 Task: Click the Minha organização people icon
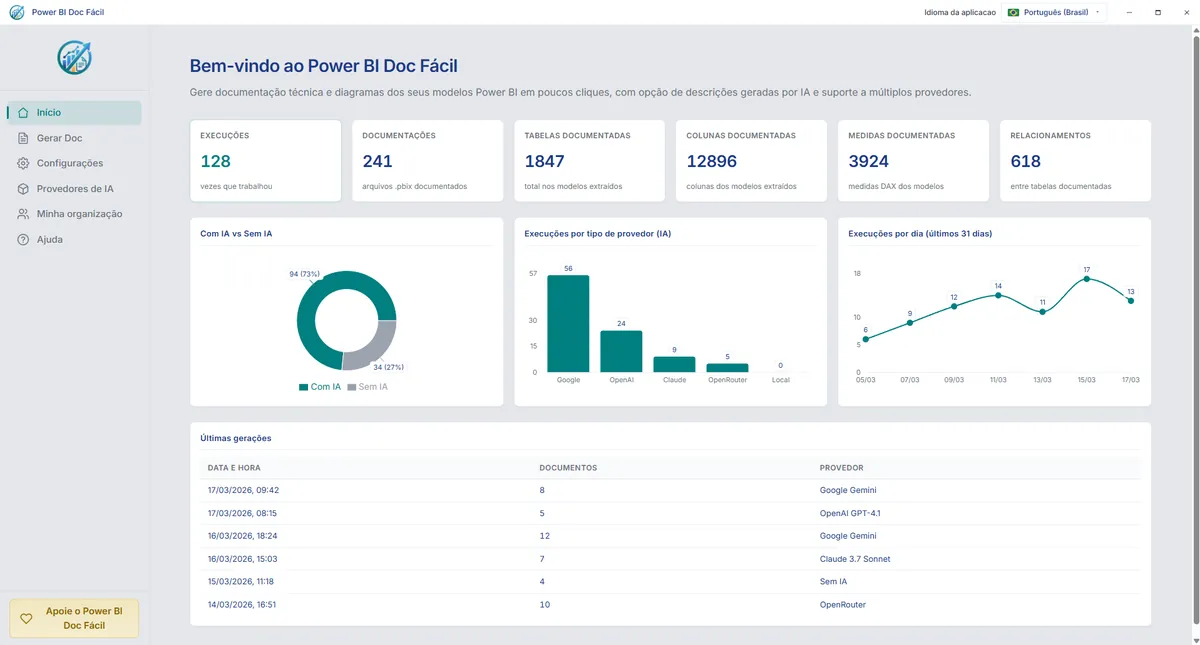coord(23,214)
